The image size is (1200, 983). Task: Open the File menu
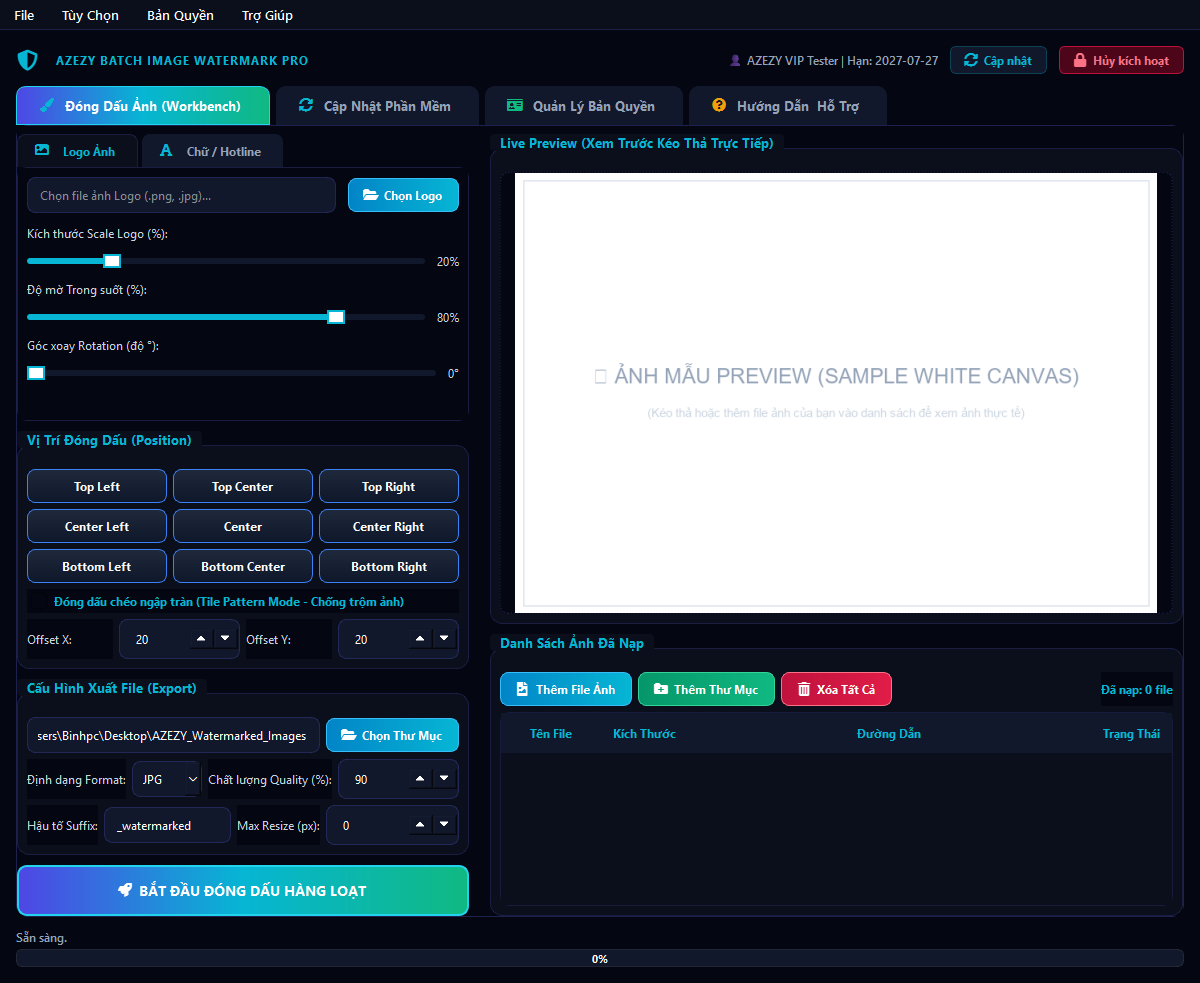tap(24, 15)
